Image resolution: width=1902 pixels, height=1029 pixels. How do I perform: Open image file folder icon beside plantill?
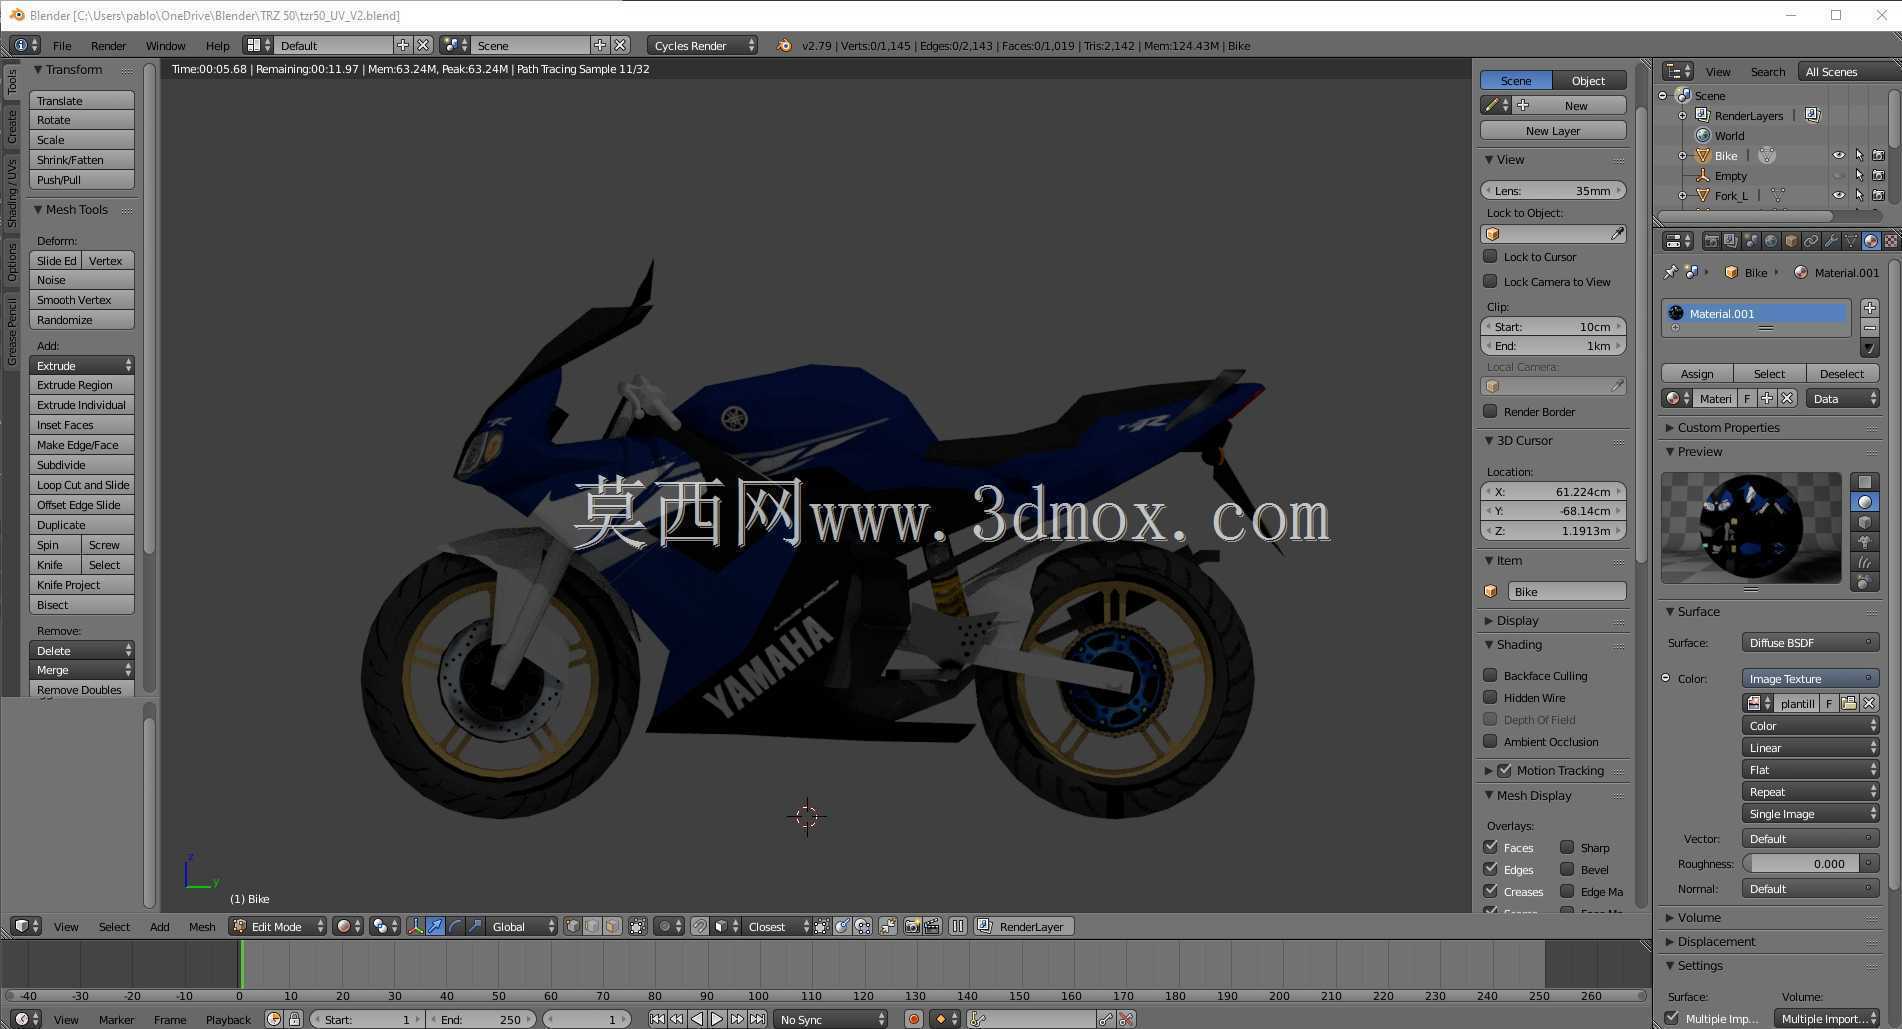coord(1849,703)
